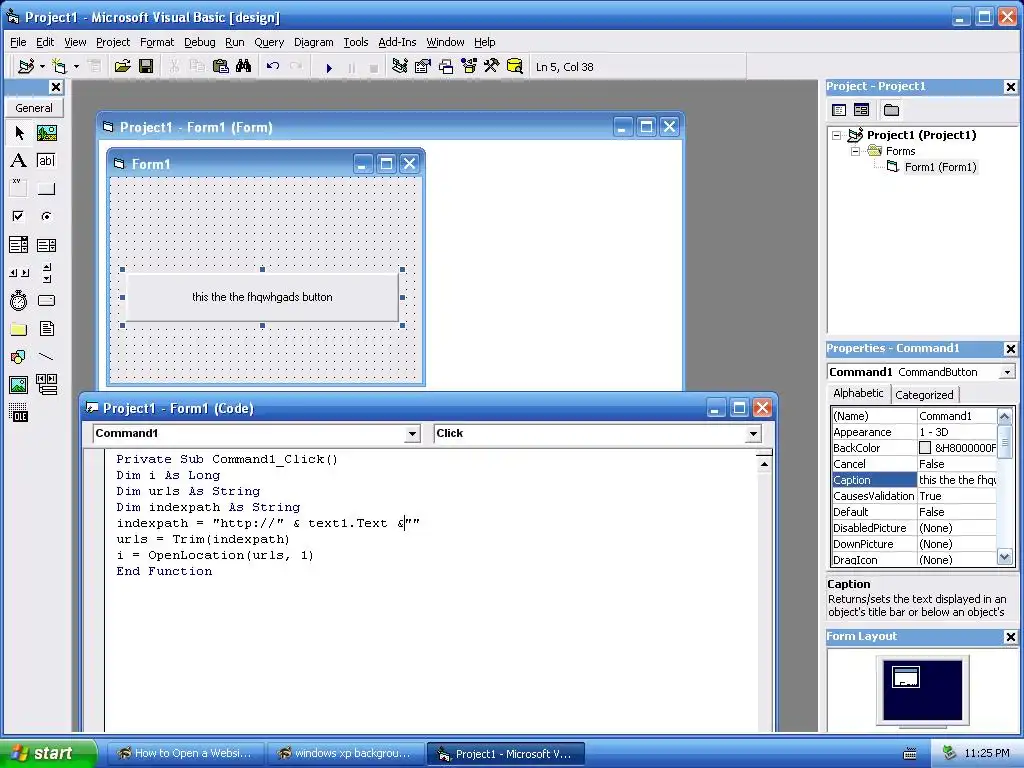The width and height of the screenshot is (1024, 768).
Task: Collapse the Forms folder node
Action: (x=855, y=152)
